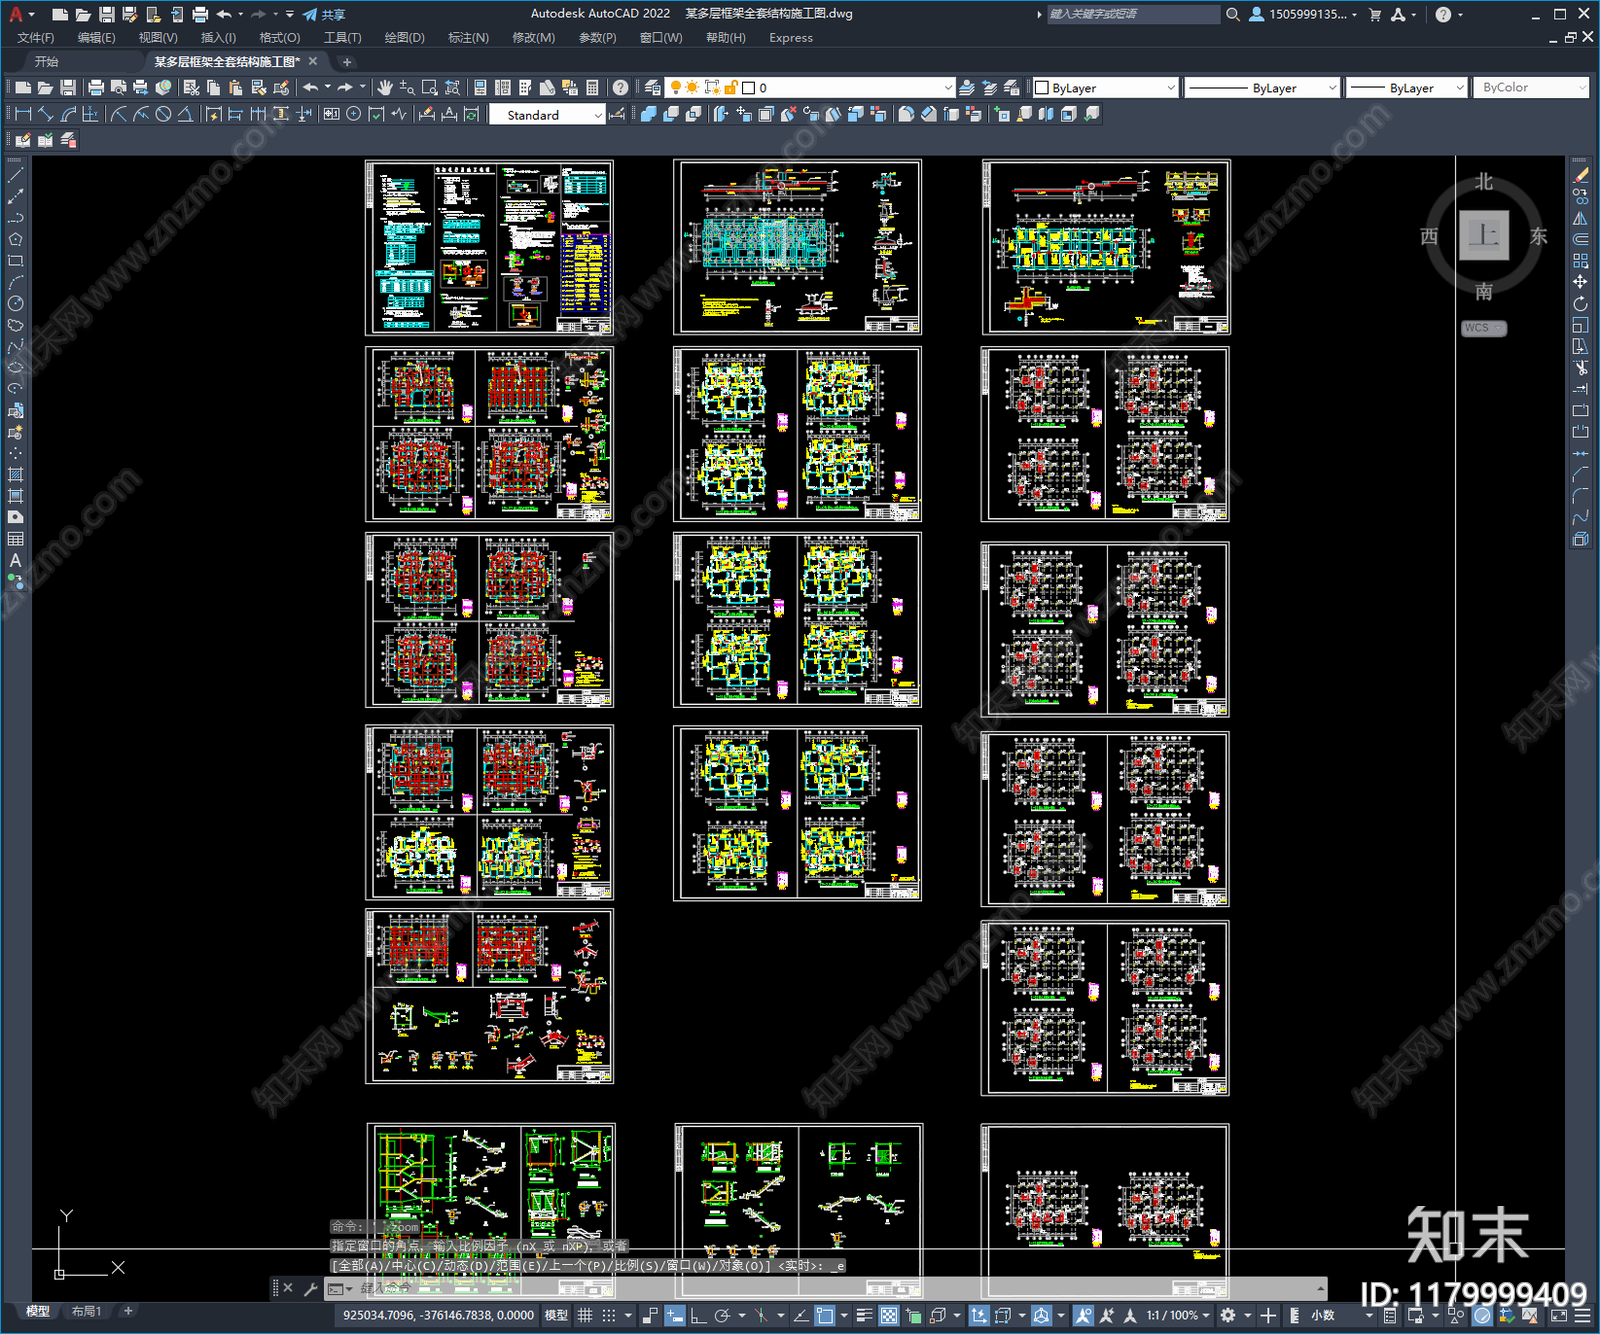Viewport: 1600px width, 1334px height.
Task: Switch to the 布局1 layout tab
Action: pyautogui.click(x=87, y=1311)
